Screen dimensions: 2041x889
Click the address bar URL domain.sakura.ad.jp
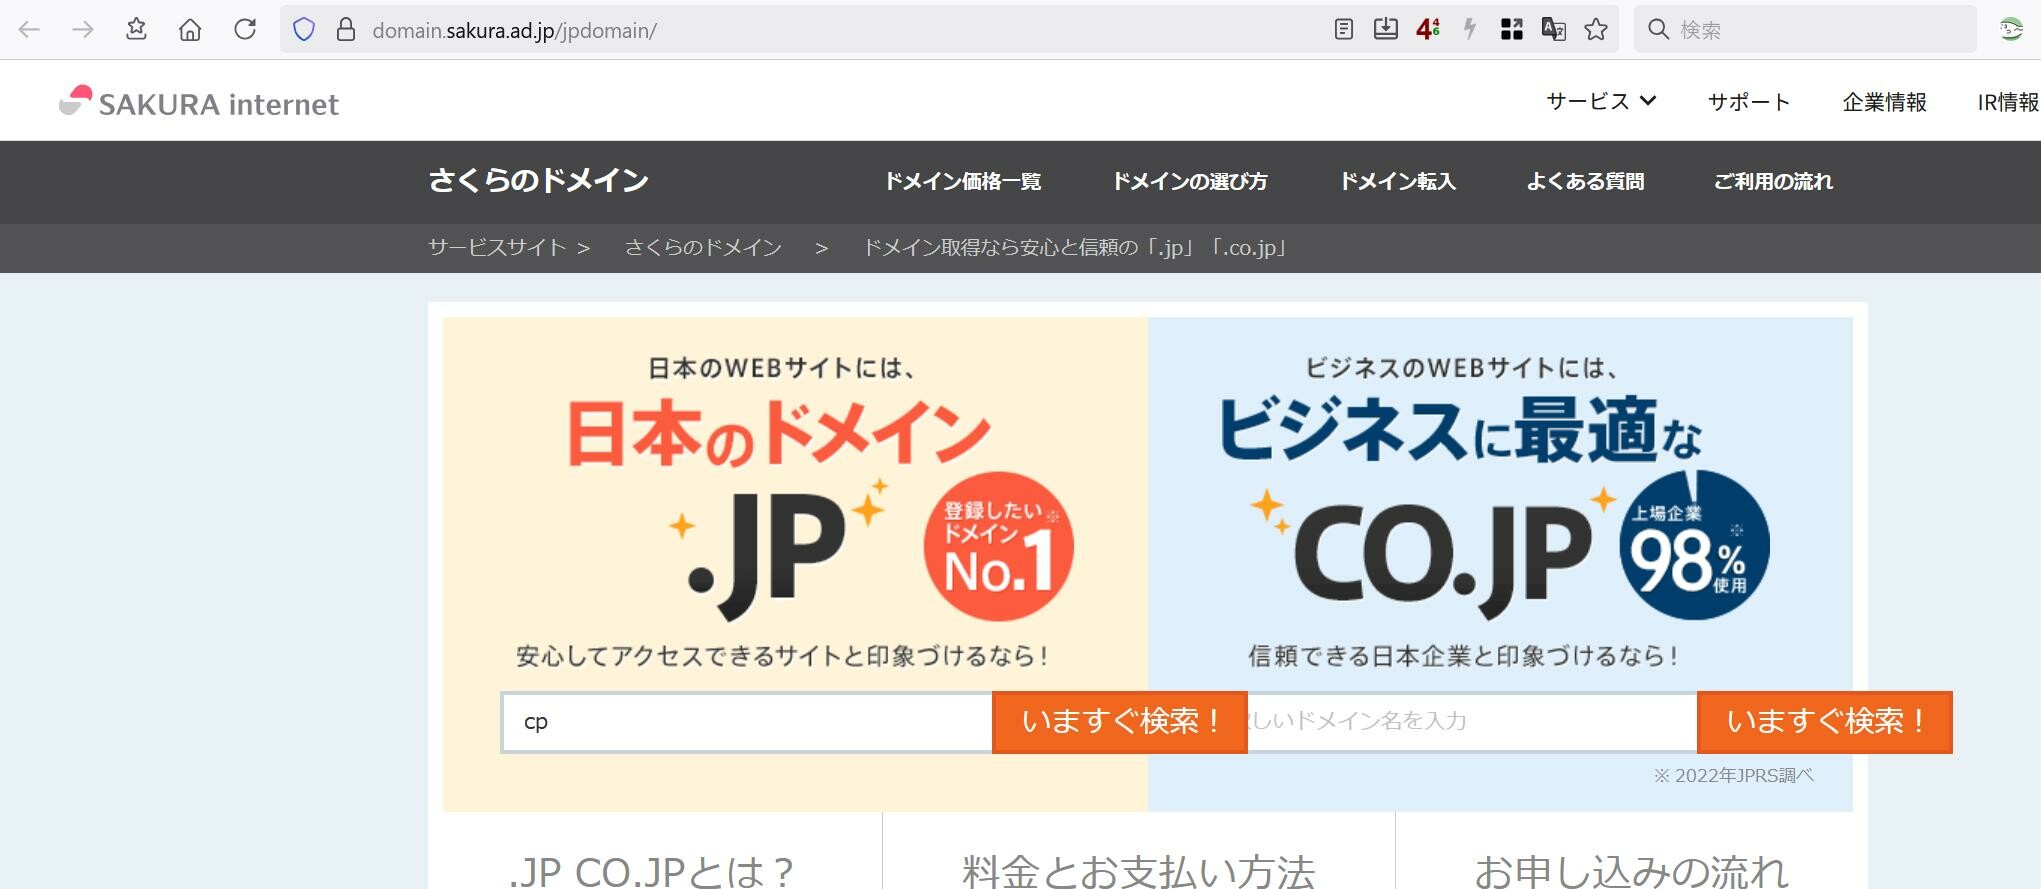pyautogui.click(x=514, y=30)
